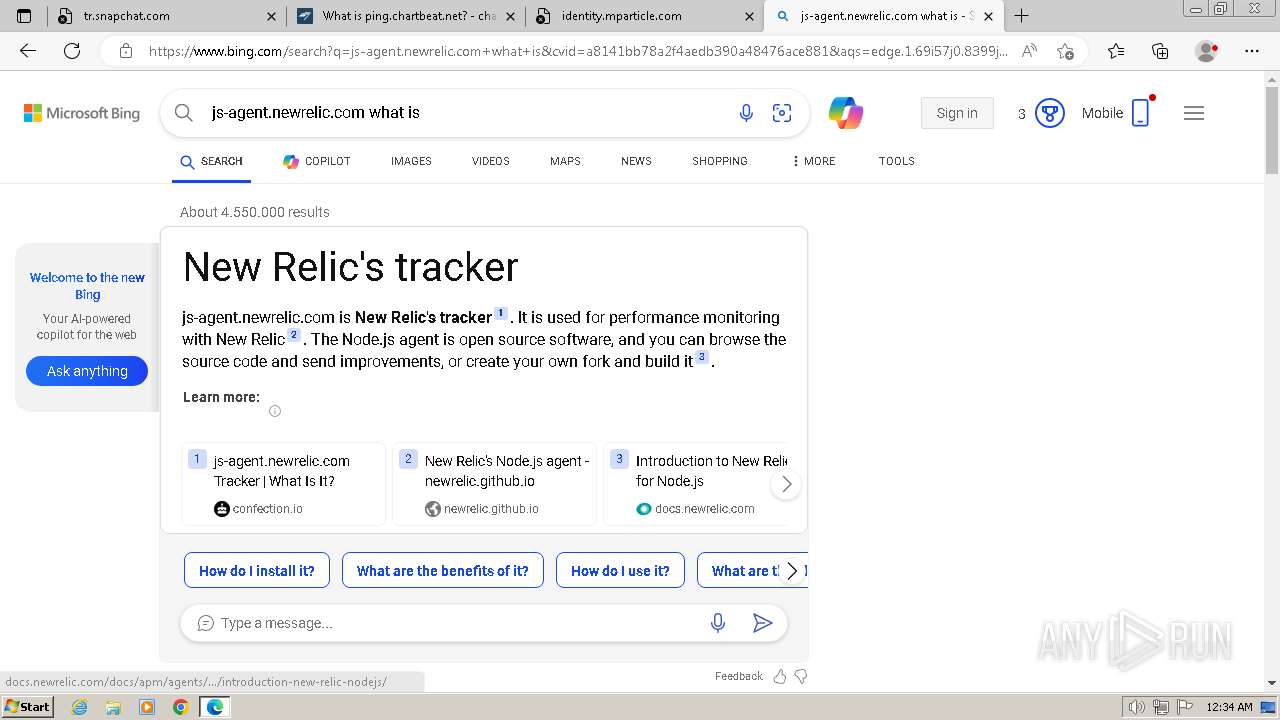
Task: Click suggestion How do I install it?
Action: (257, 571)
